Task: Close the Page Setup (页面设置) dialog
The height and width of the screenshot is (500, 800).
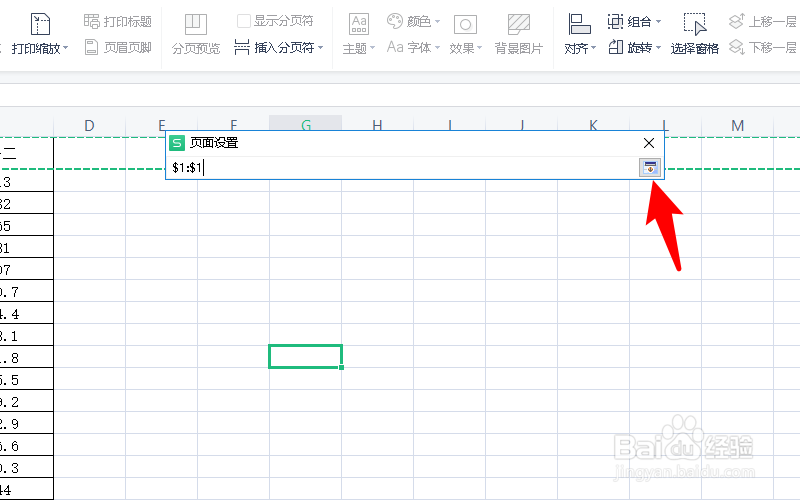Action: click(649, 143)
